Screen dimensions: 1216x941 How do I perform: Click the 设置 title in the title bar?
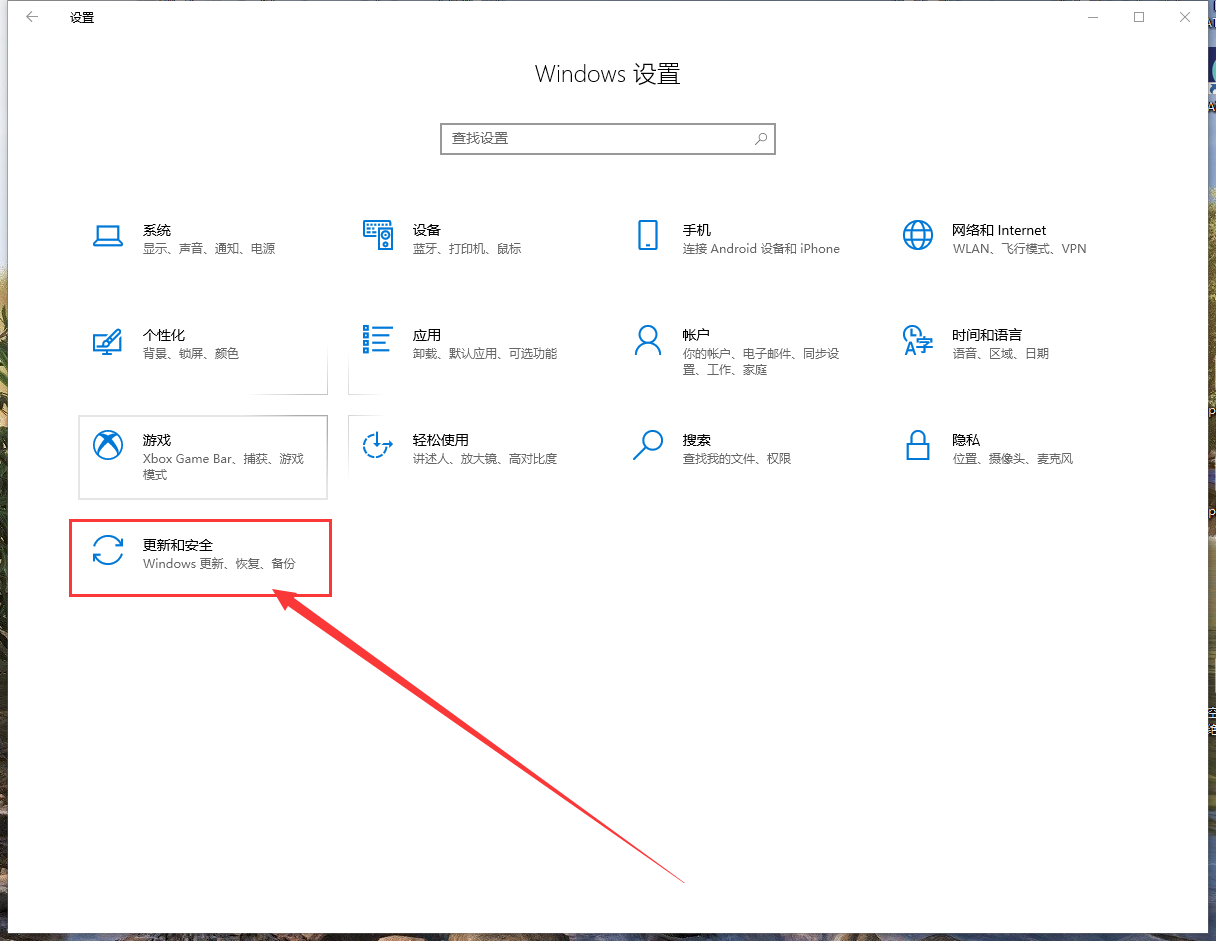81,17
